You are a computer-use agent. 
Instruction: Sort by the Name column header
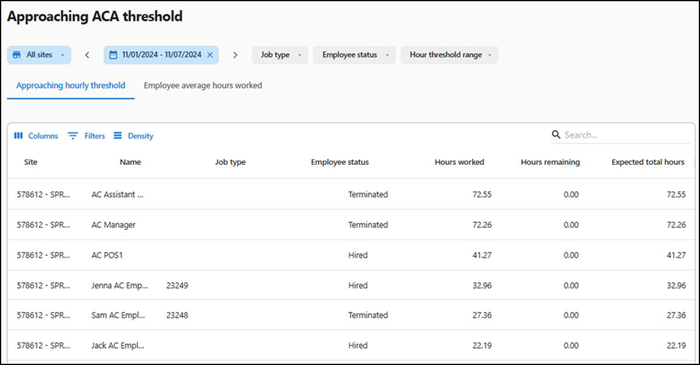[x=130, y=162]
